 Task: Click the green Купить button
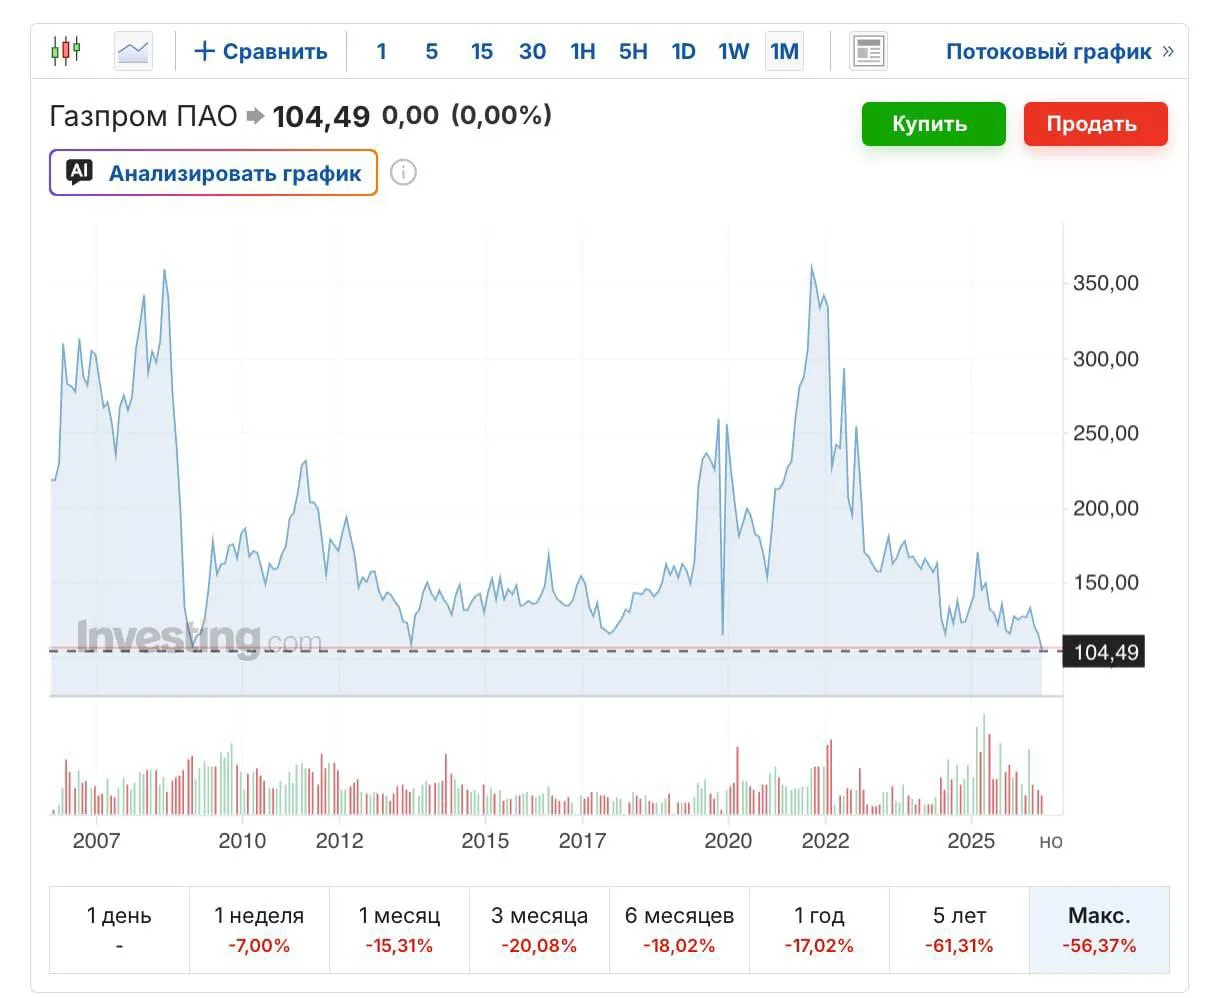click(x=933, y=124)
